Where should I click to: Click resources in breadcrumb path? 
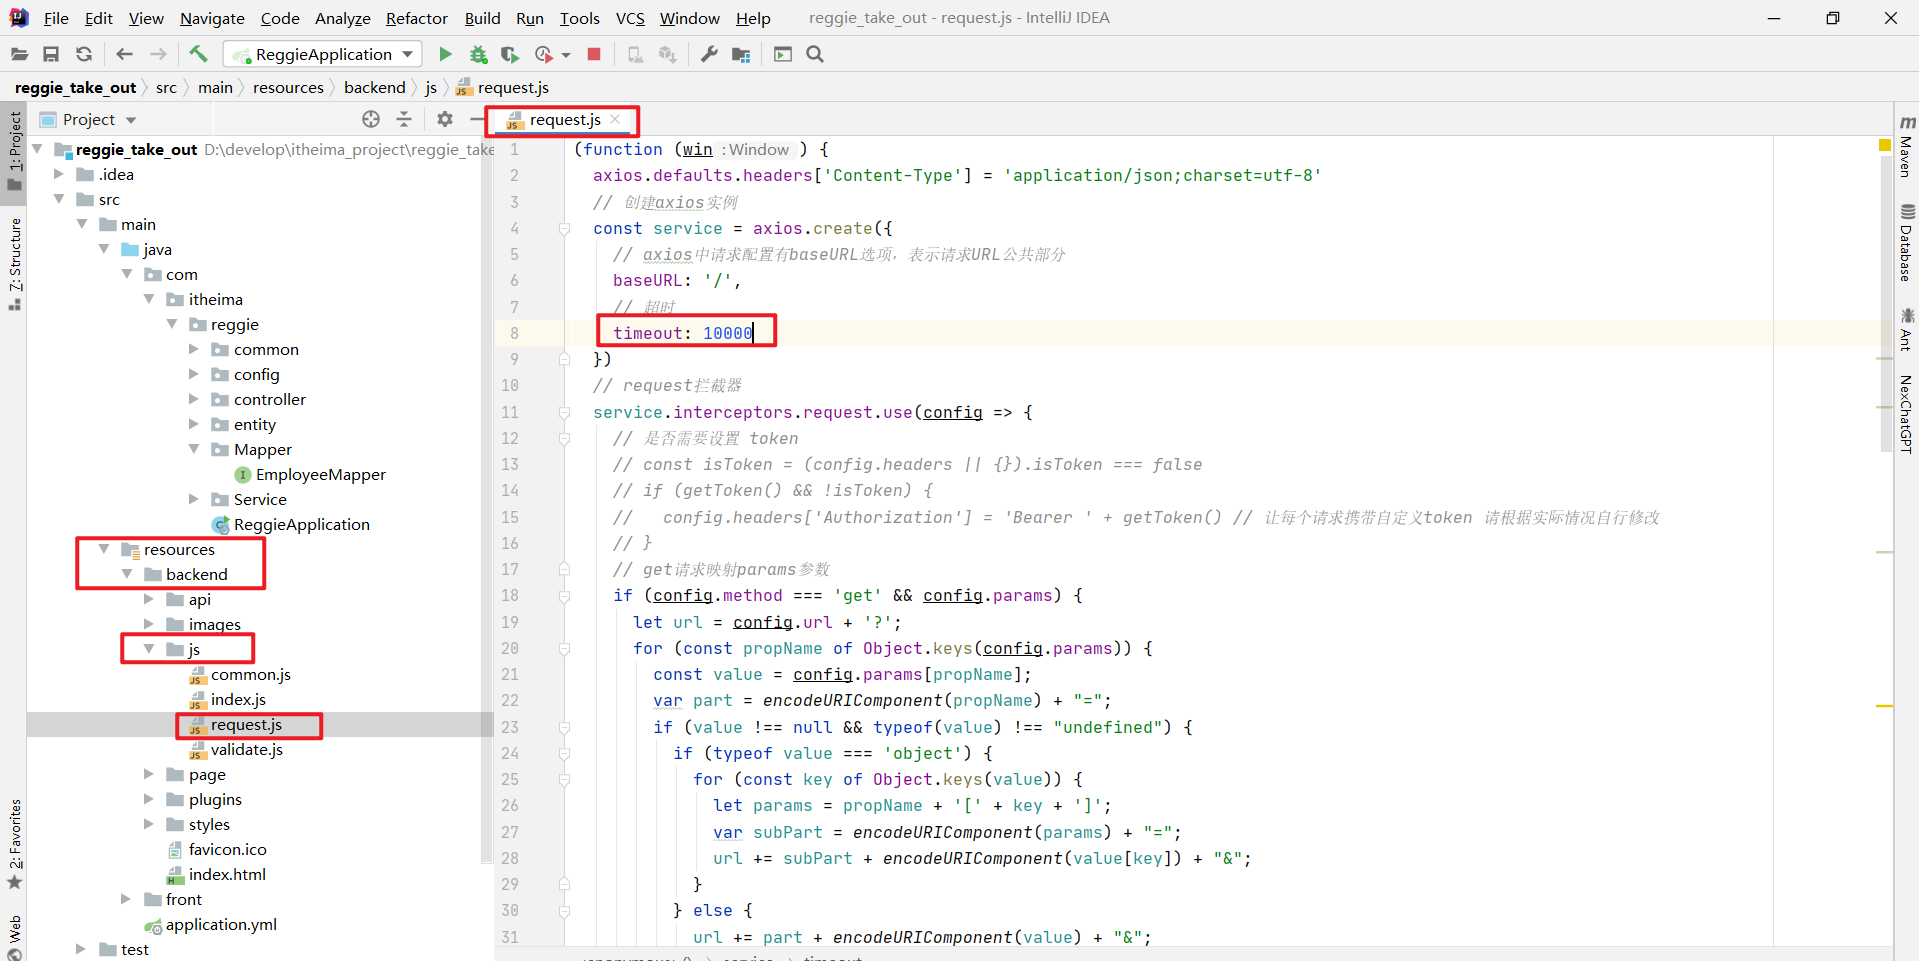tap(288, 87)
